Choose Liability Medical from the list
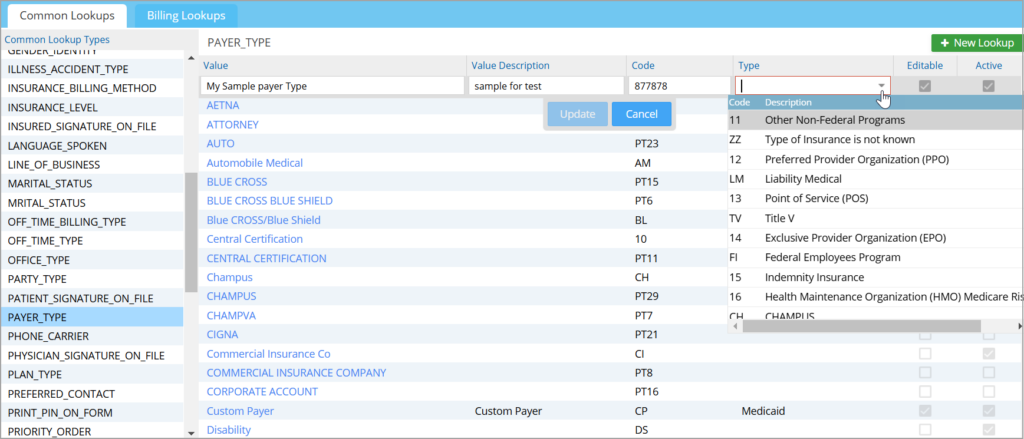Viewport: 1024px width, 439px height. [803, 179]
